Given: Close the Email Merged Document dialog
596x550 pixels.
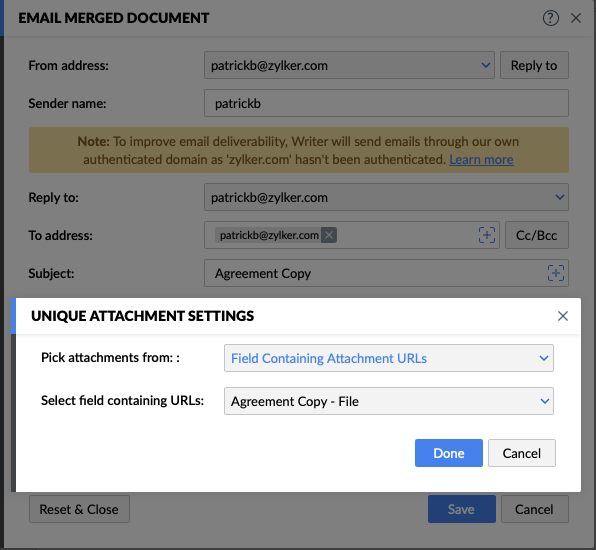Looking at the screenshot, I should pos(576,18).
